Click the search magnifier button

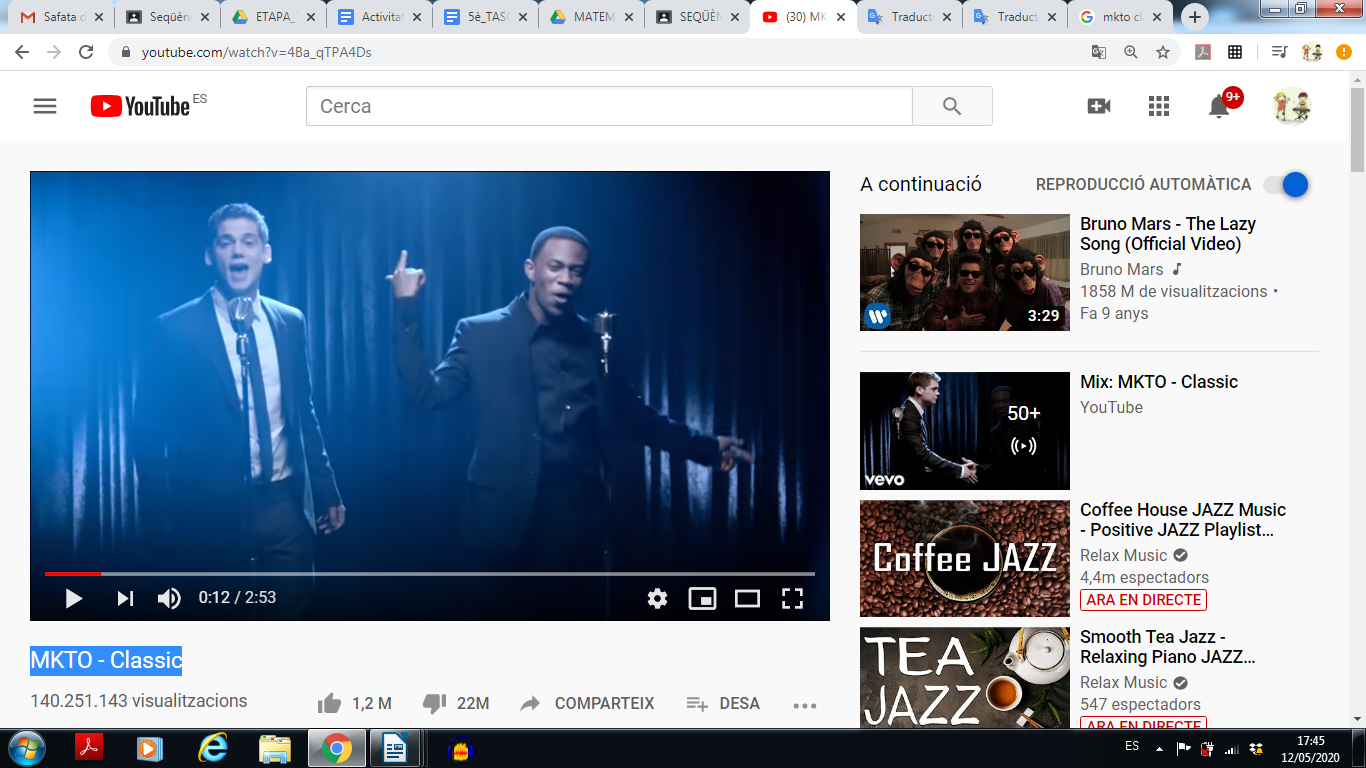point(952,106)
